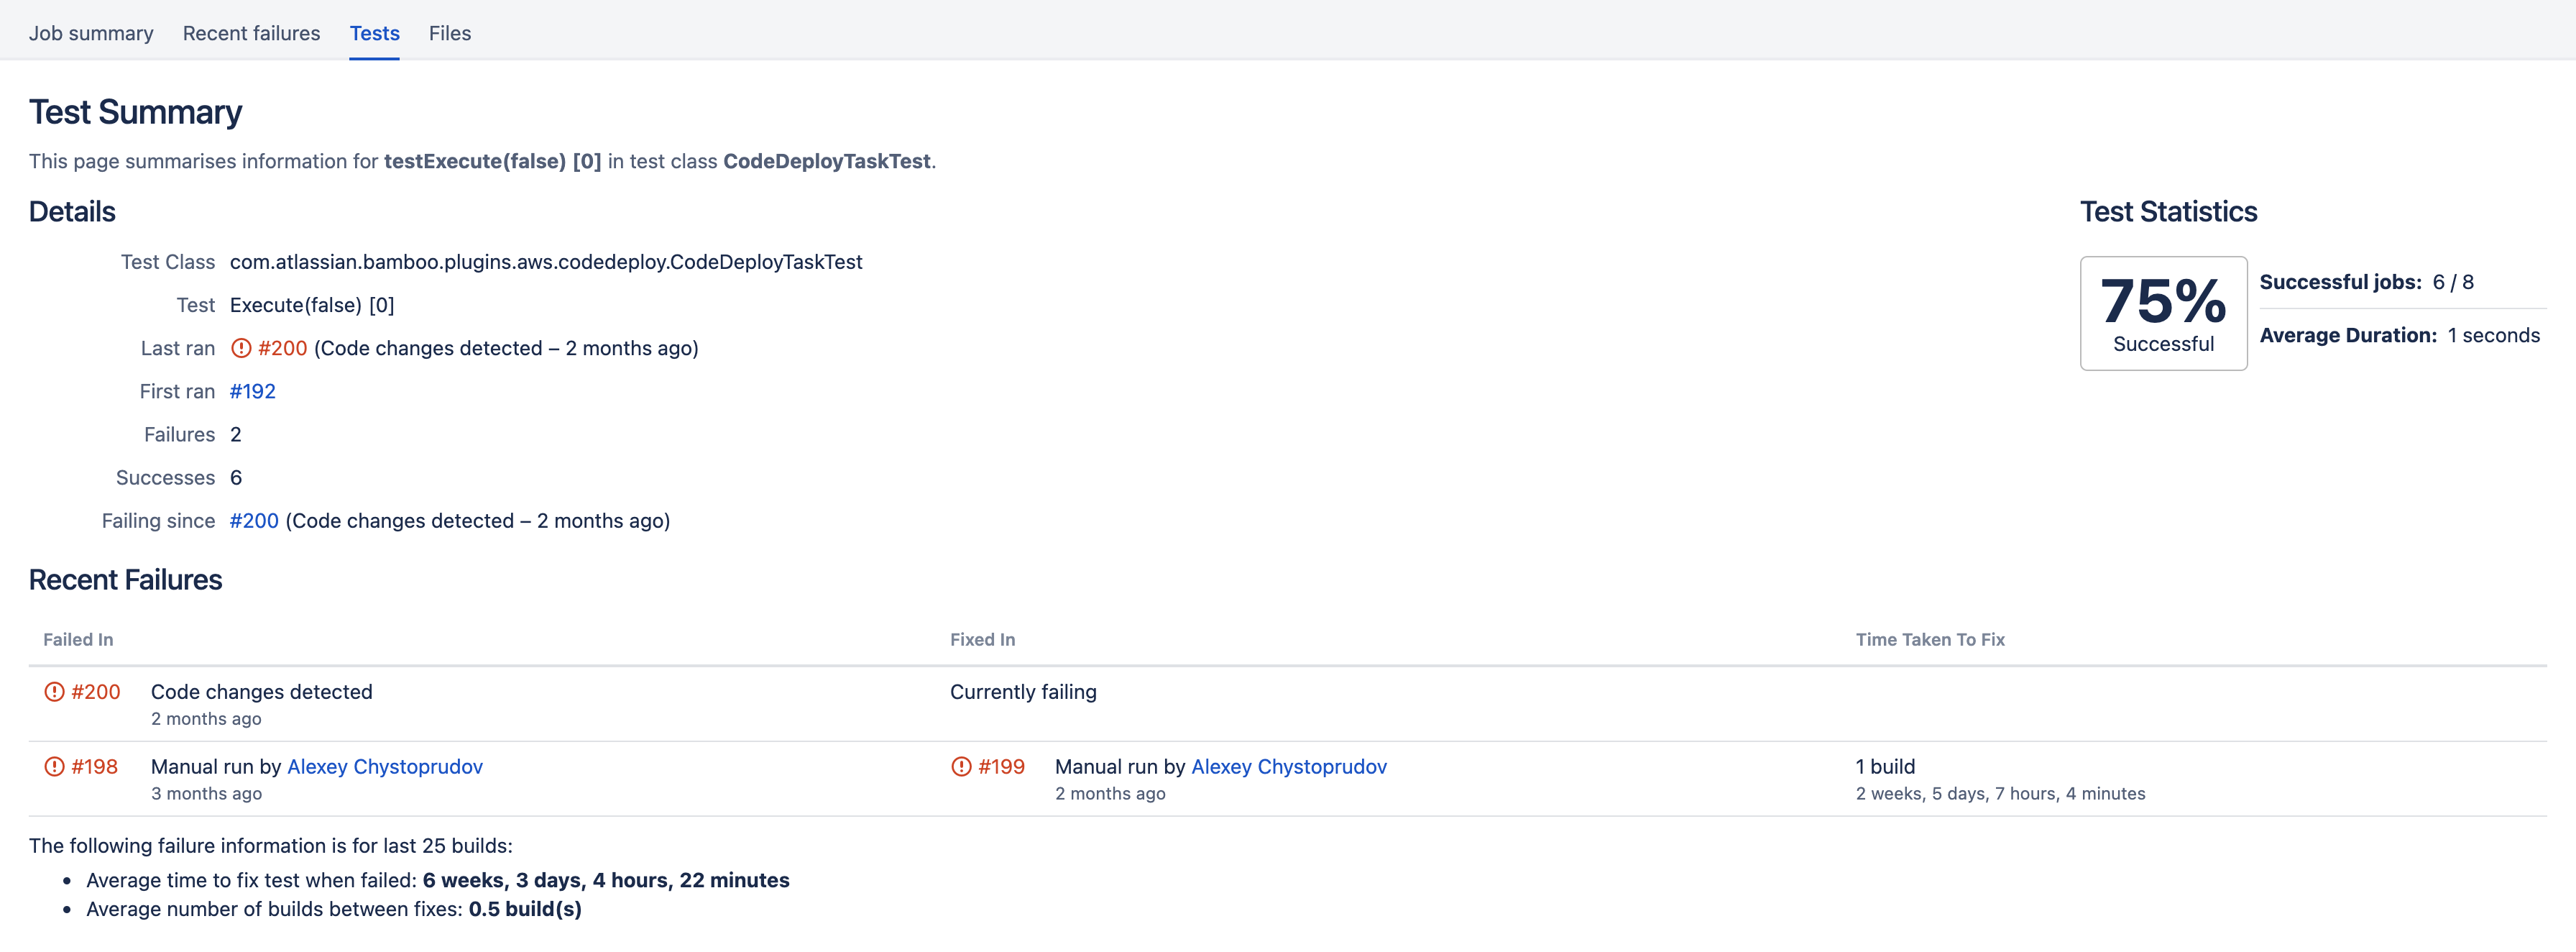
Task: Click the Failed In column header
Action: click(78, 640)
